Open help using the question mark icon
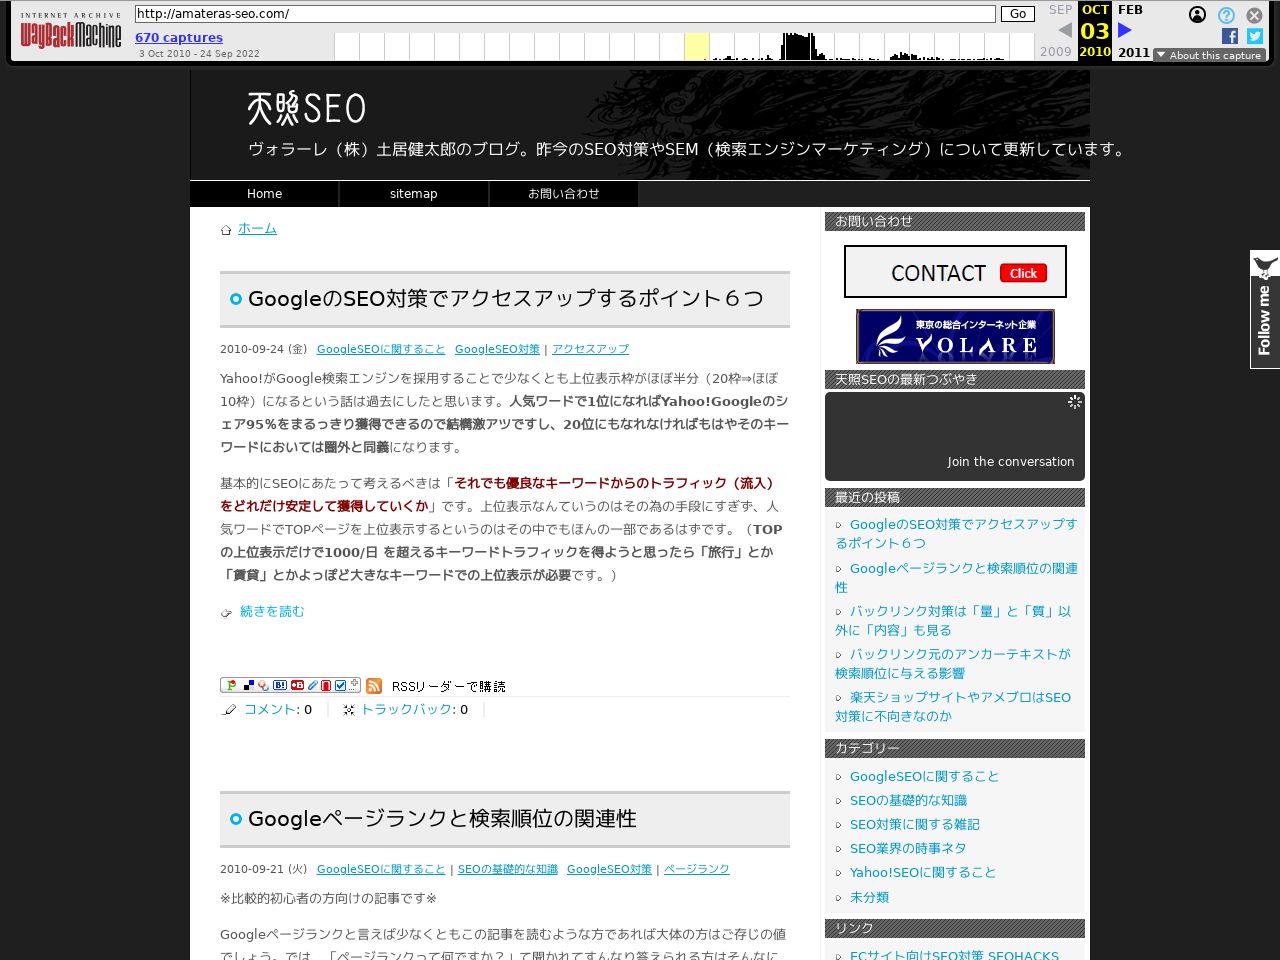The height and width of the screenshot is (960, 1280). coord(1225,15)
